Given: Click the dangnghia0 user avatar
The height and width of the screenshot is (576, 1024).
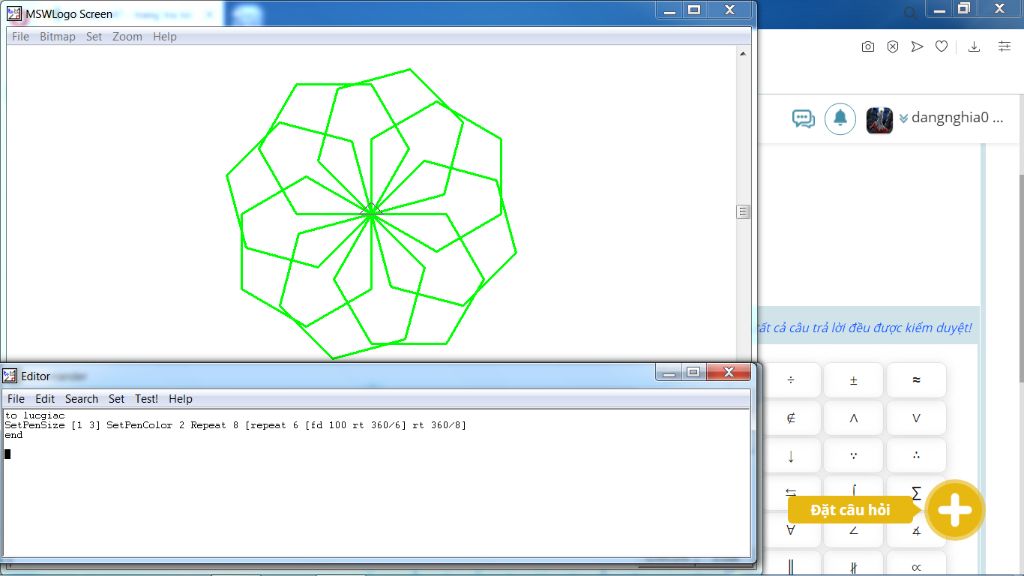Looking at the screenshot, I should tap(879, 120).
